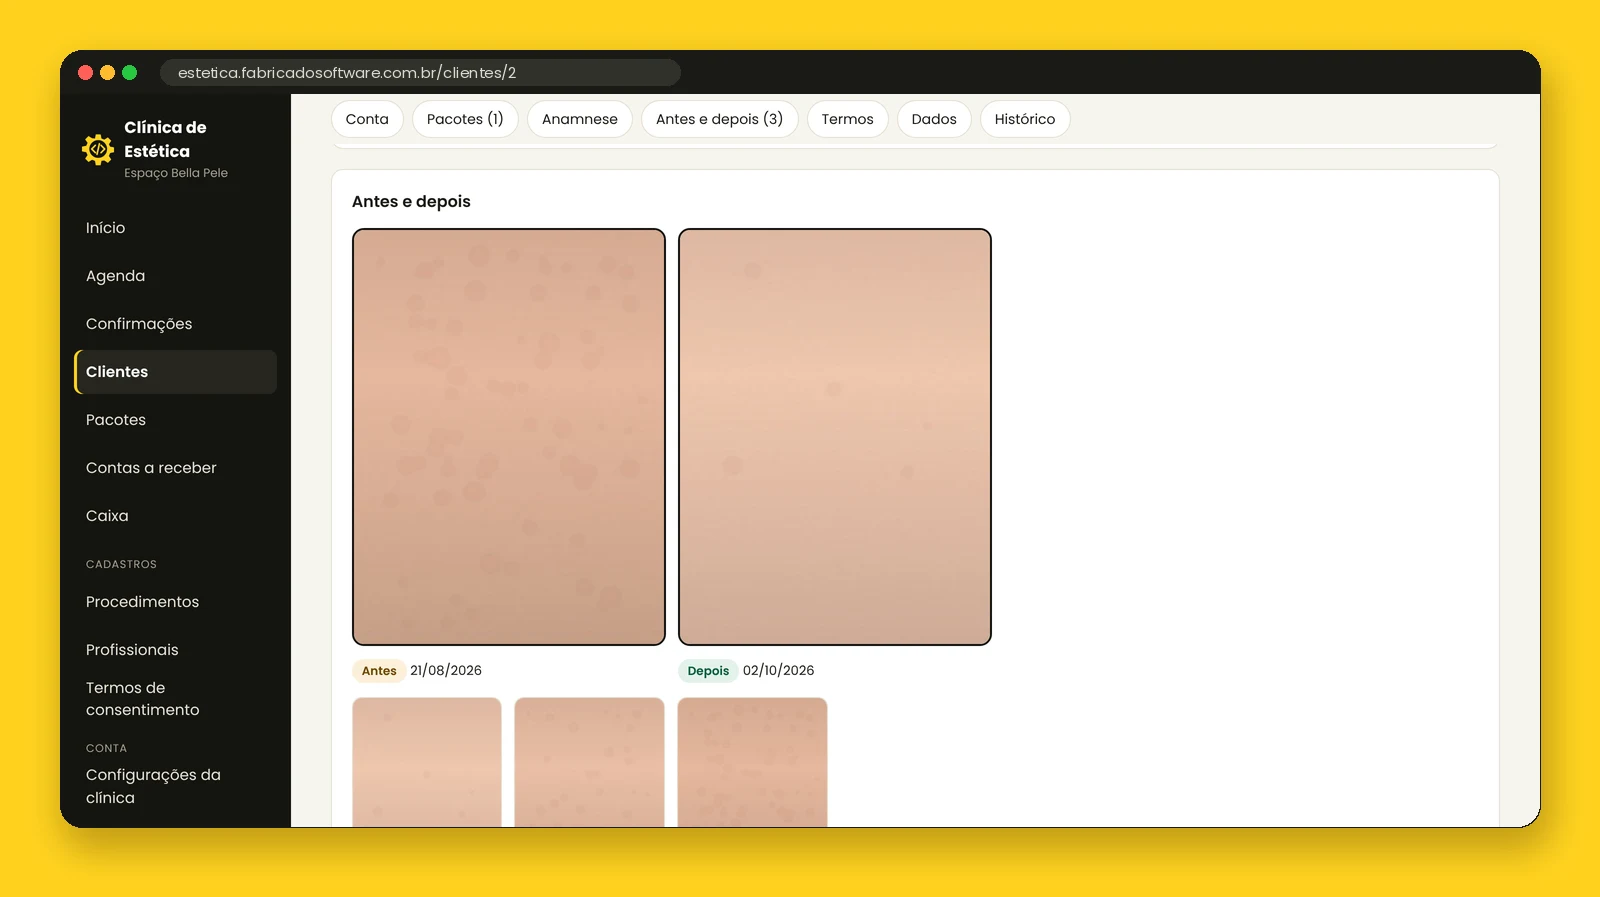Go to Início in the sidebar
1600x897 pixels.
(x=175, y=228)
